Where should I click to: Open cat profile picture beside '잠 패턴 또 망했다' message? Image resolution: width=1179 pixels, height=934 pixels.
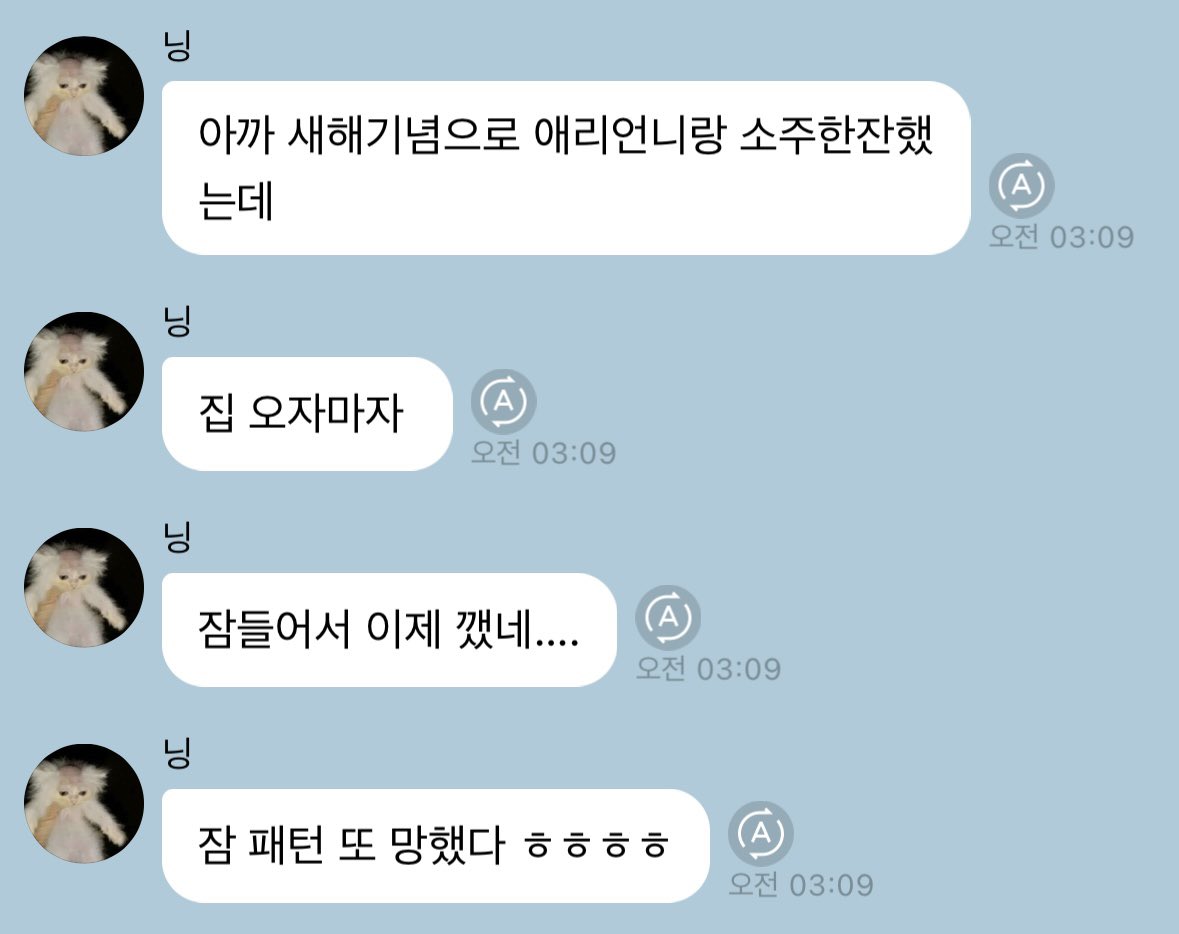[83, 803]
